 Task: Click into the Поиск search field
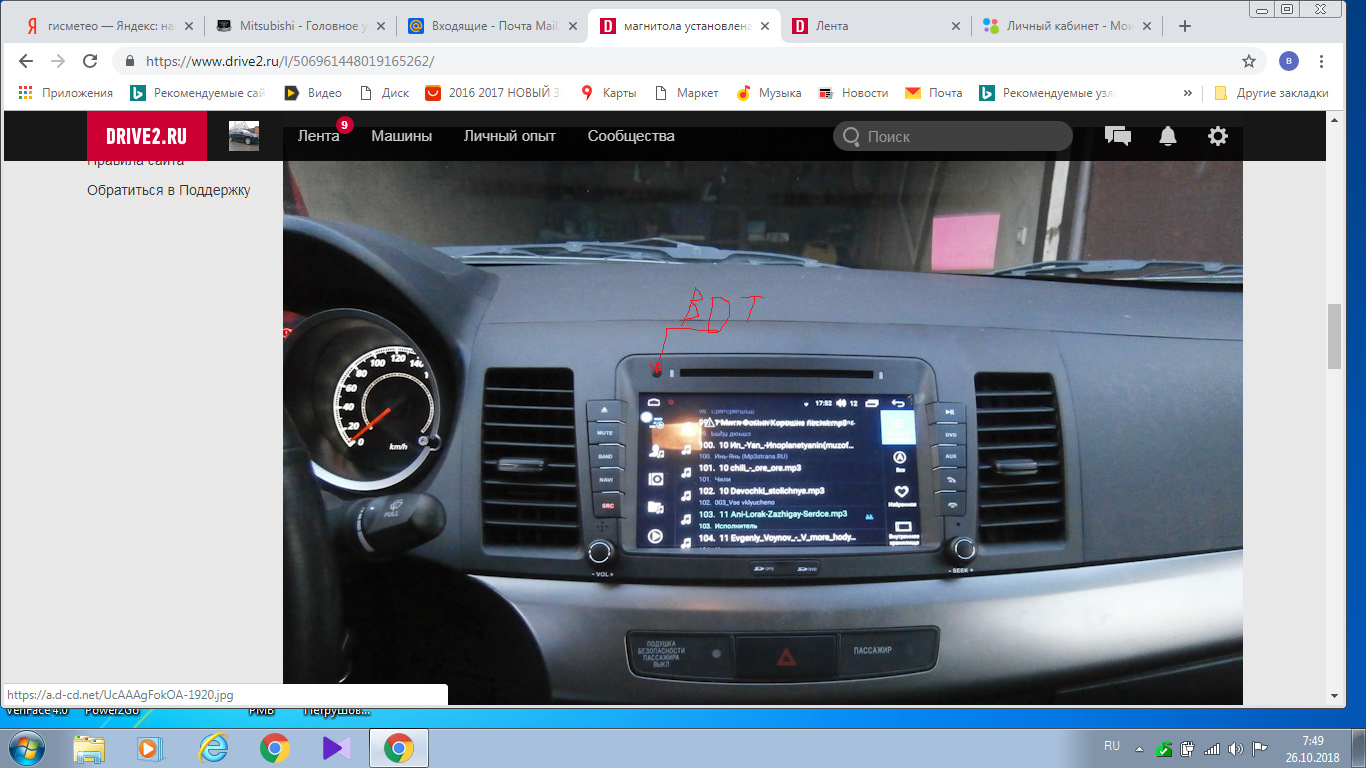tap(960, 136)
